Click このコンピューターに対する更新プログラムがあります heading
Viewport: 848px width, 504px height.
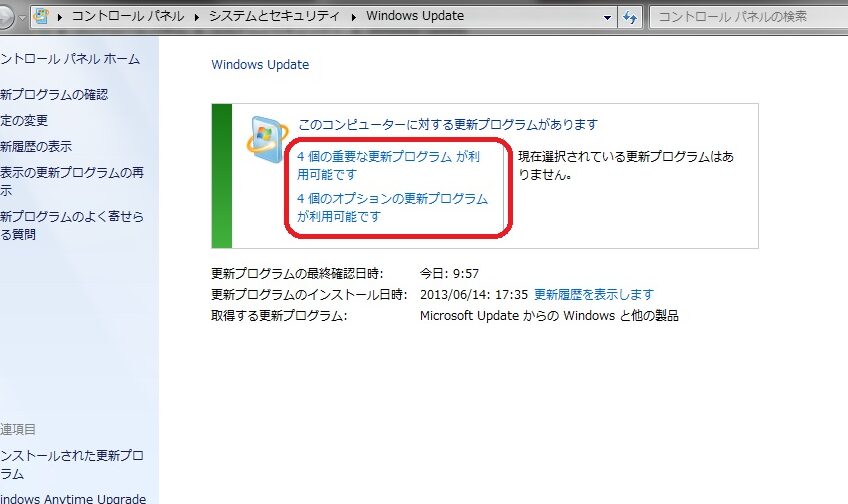pyautogui.click(x=448, y=125)
